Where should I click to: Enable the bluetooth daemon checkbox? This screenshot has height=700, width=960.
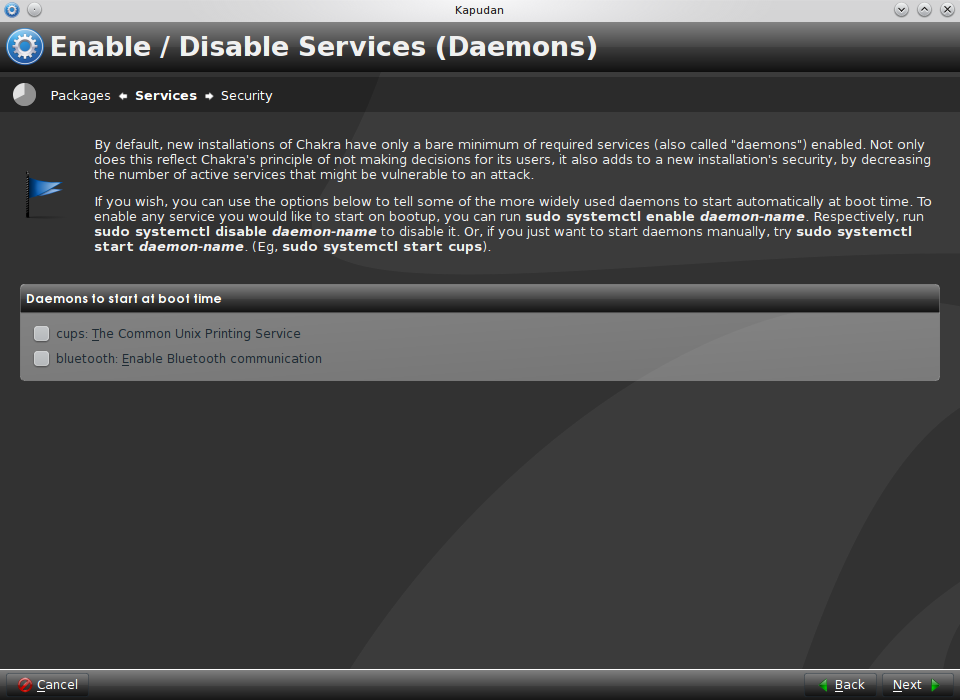coord(42,358)
